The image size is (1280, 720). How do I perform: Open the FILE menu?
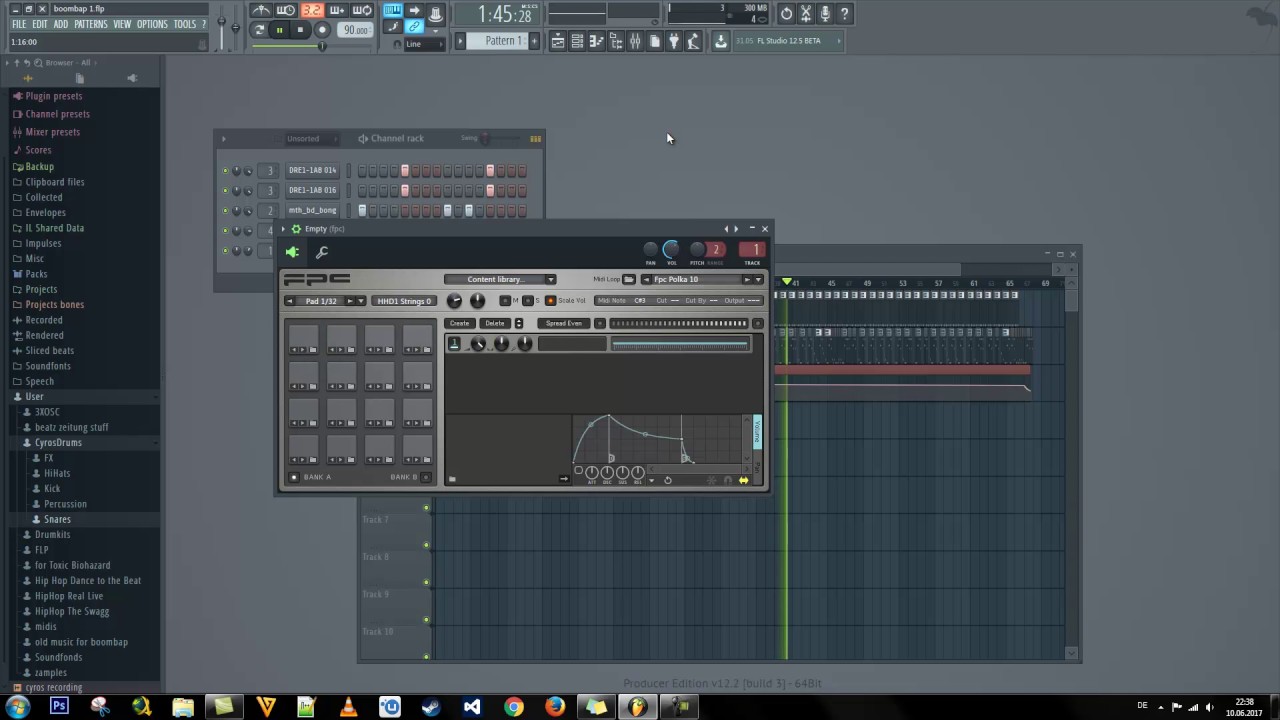click(19, 24)
